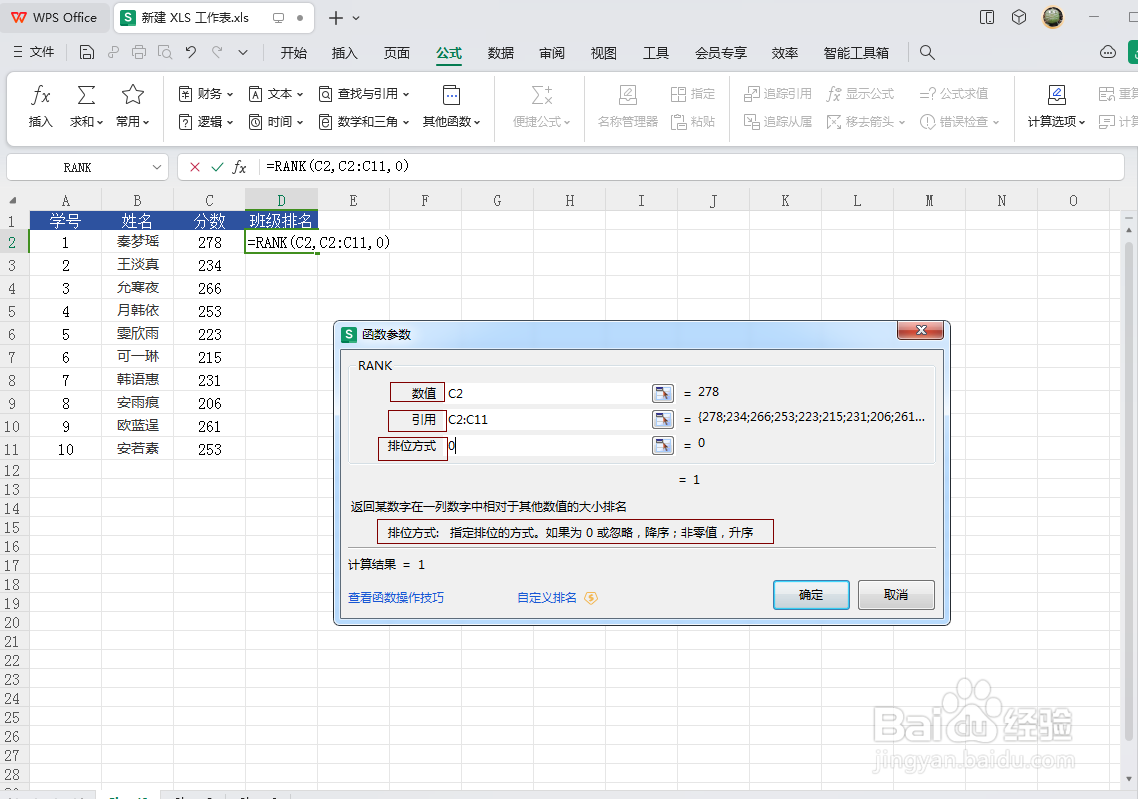Switch to the 插入 Insert tab

pos(345,53)
